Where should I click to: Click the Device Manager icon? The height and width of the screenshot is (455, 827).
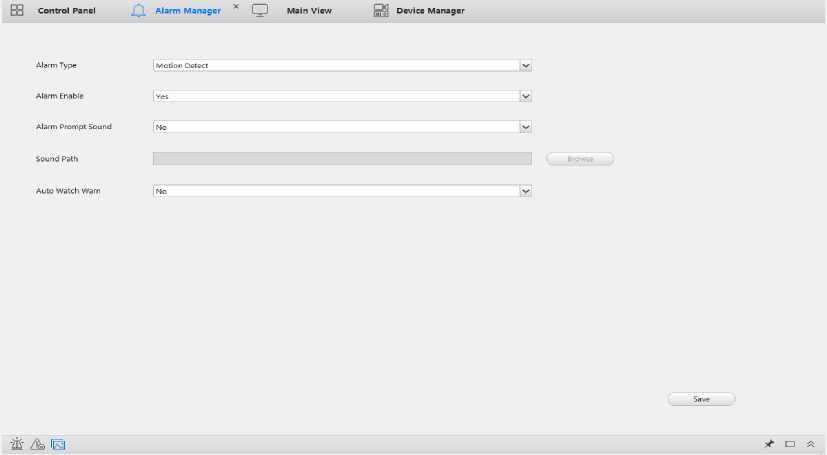(381, 10)
